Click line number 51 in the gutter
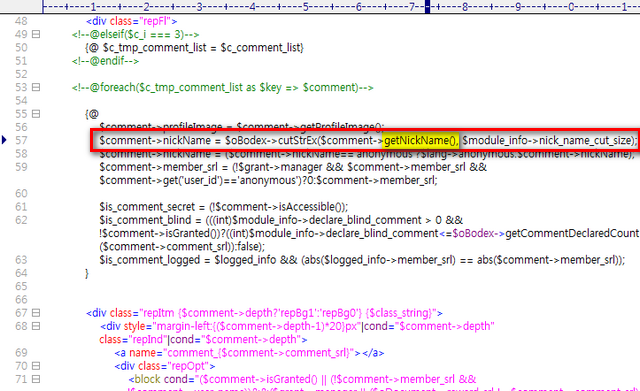 (x=21, y=61)
